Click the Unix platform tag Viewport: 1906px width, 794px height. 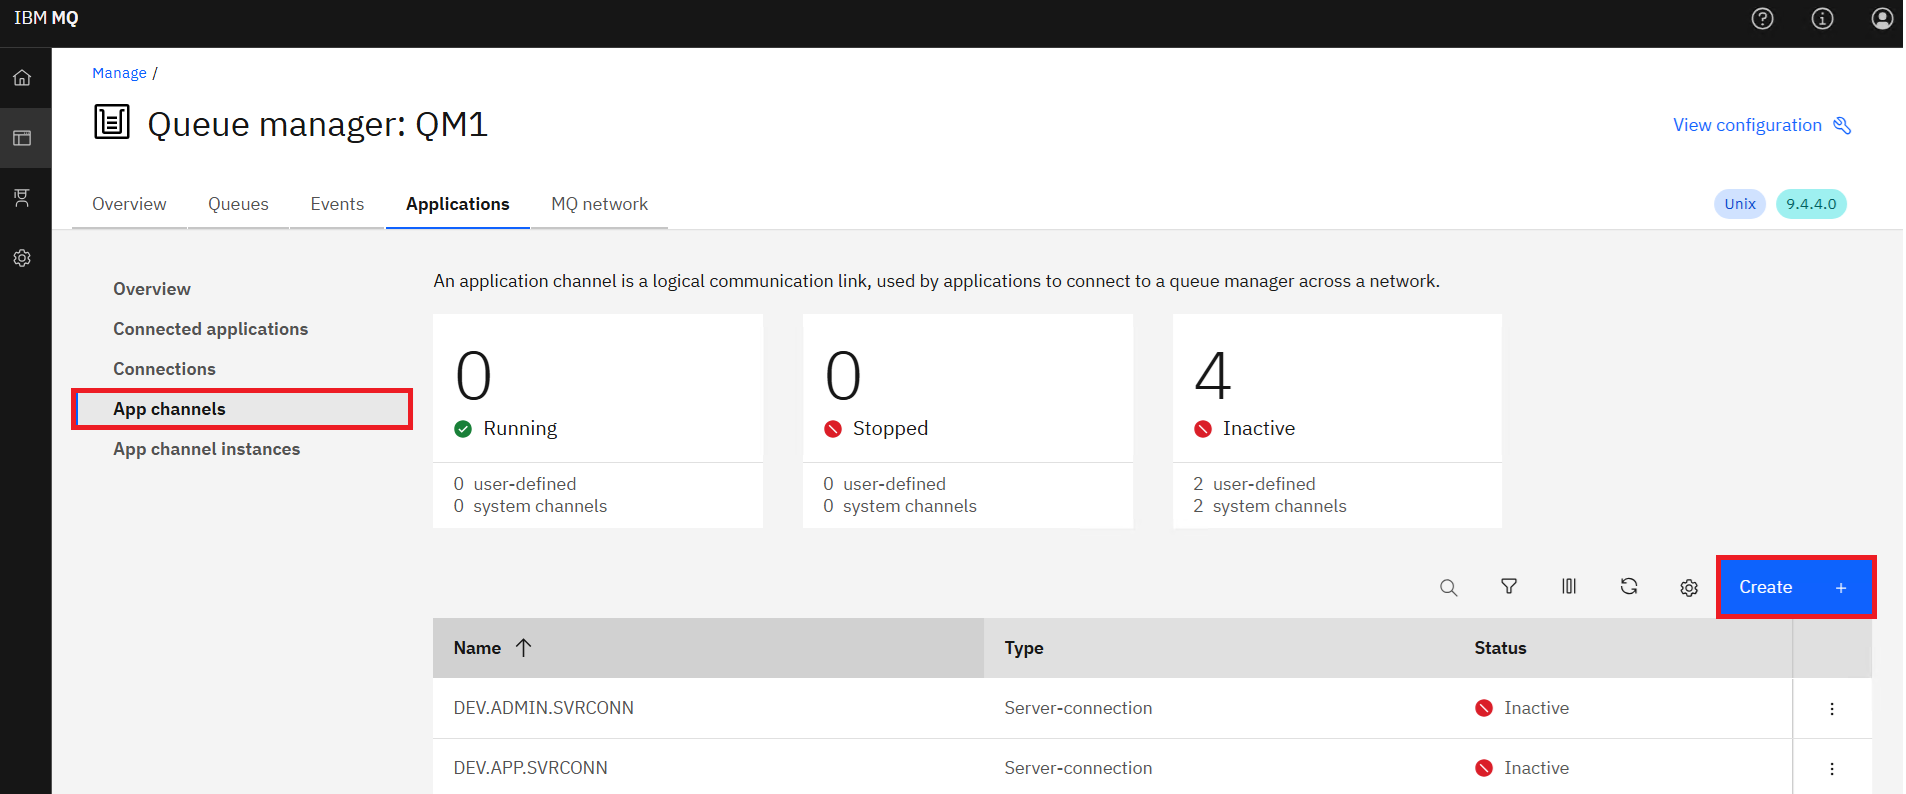1740,204
